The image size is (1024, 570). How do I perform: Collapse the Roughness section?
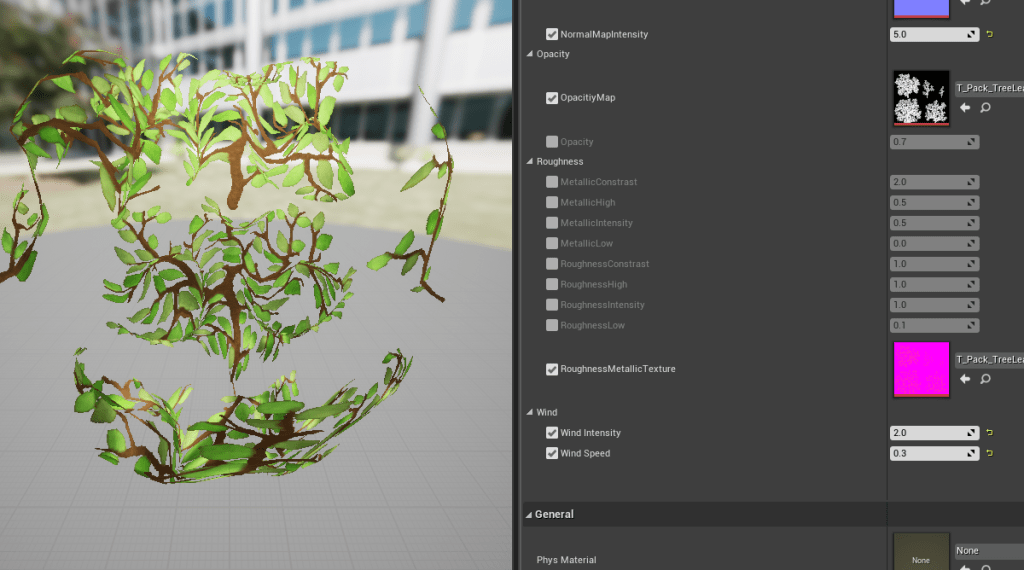coord(530,161)
